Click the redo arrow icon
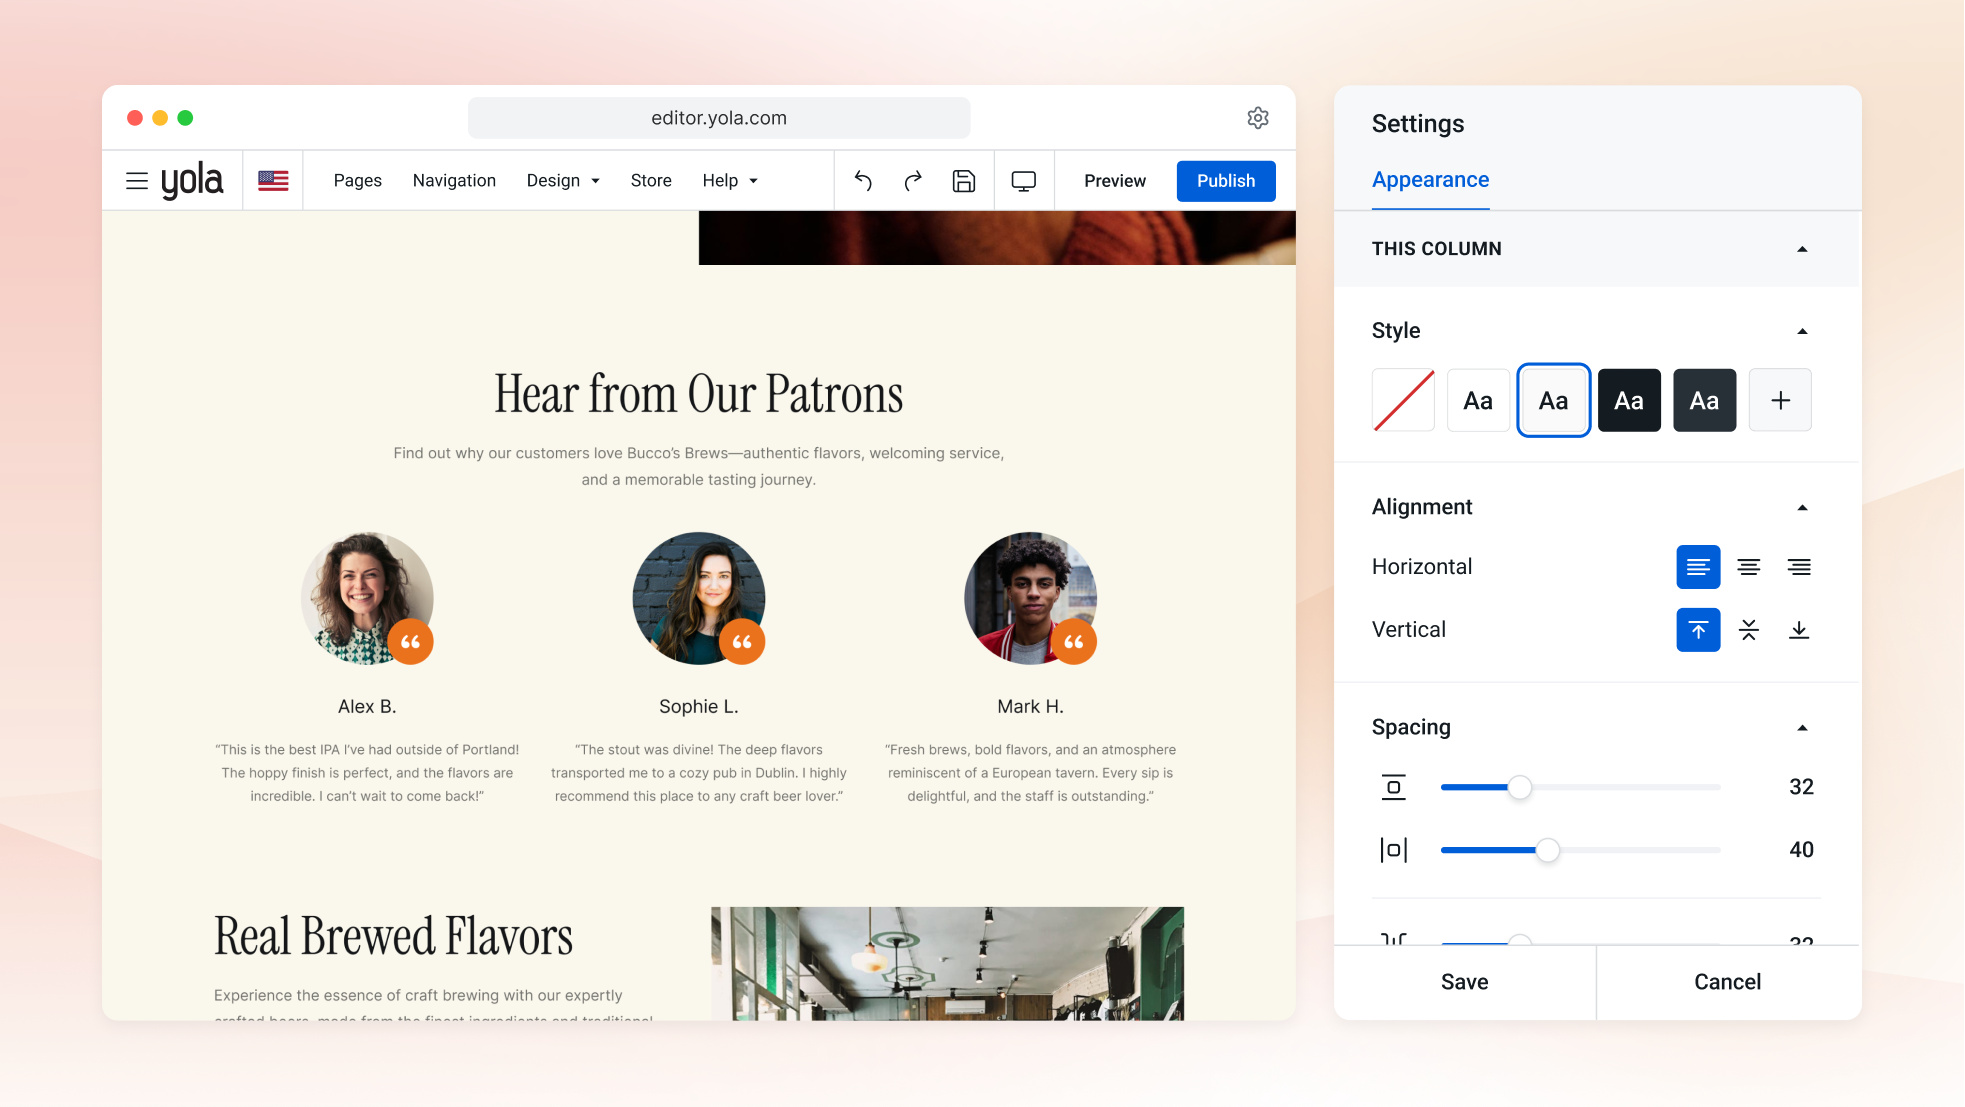Screen dimensions: 1965x1107 coord(913,181)
